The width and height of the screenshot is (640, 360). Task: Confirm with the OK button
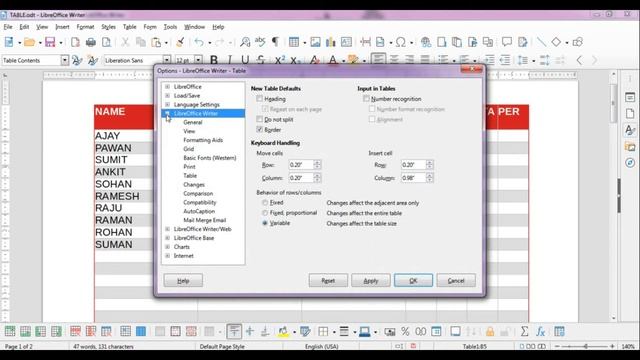tap(413, 280)
